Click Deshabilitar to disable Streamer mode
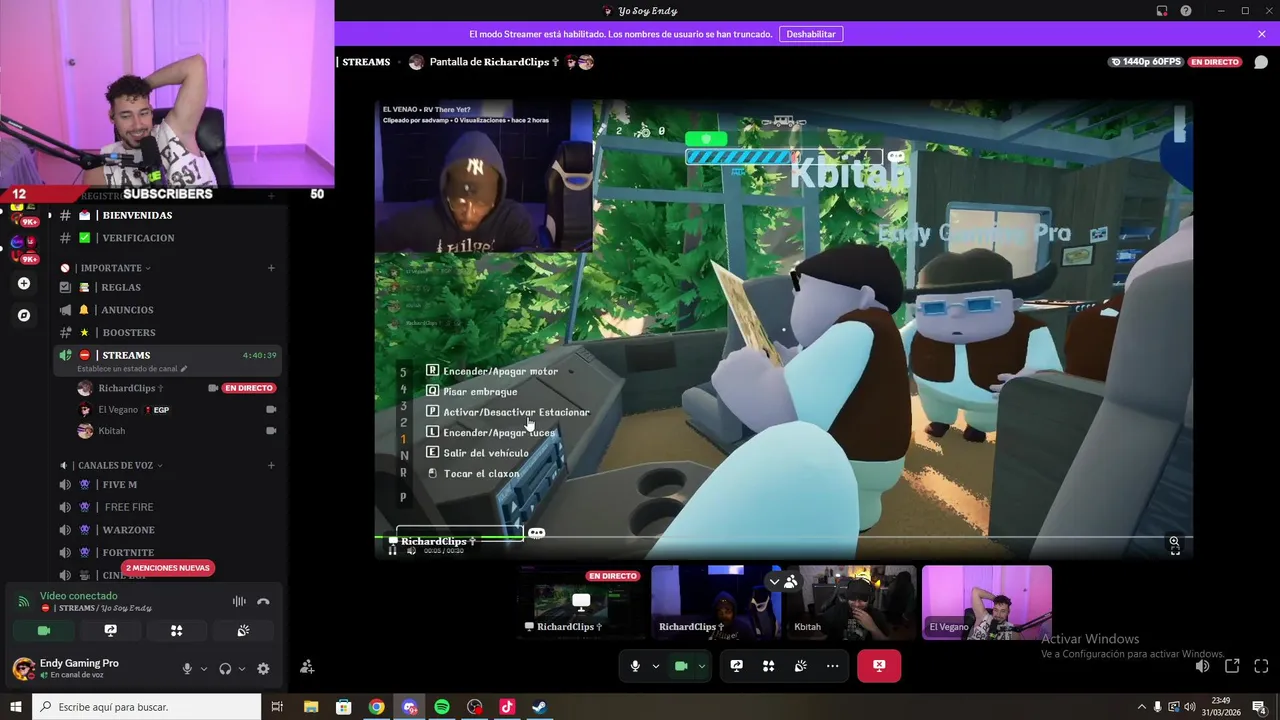The image size is (1280, 720). (x=811, y=34)
